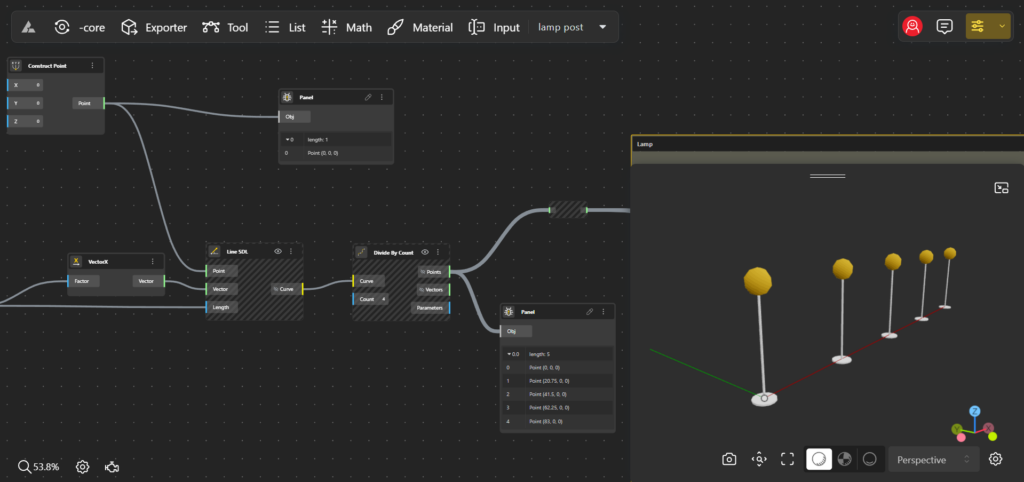
Task: Toggle preview eye on Divide By Count node
Action: tap(425, 252)
